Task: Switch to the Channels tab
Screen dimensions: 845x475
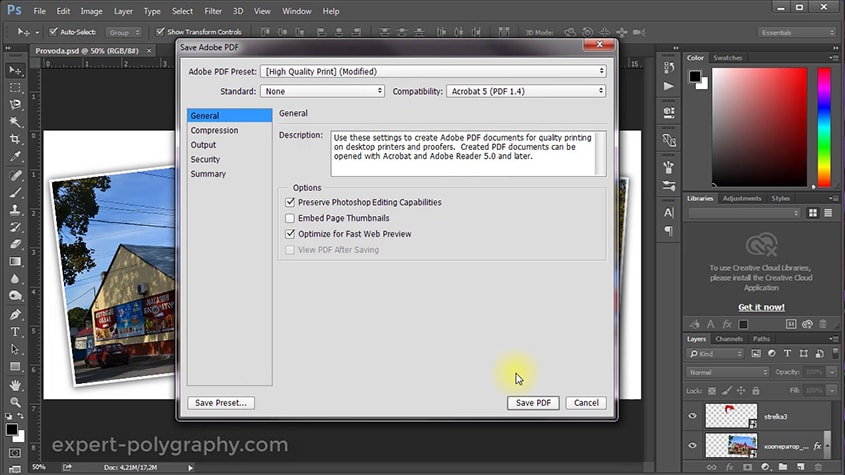Action: click(x=729, y=339)
